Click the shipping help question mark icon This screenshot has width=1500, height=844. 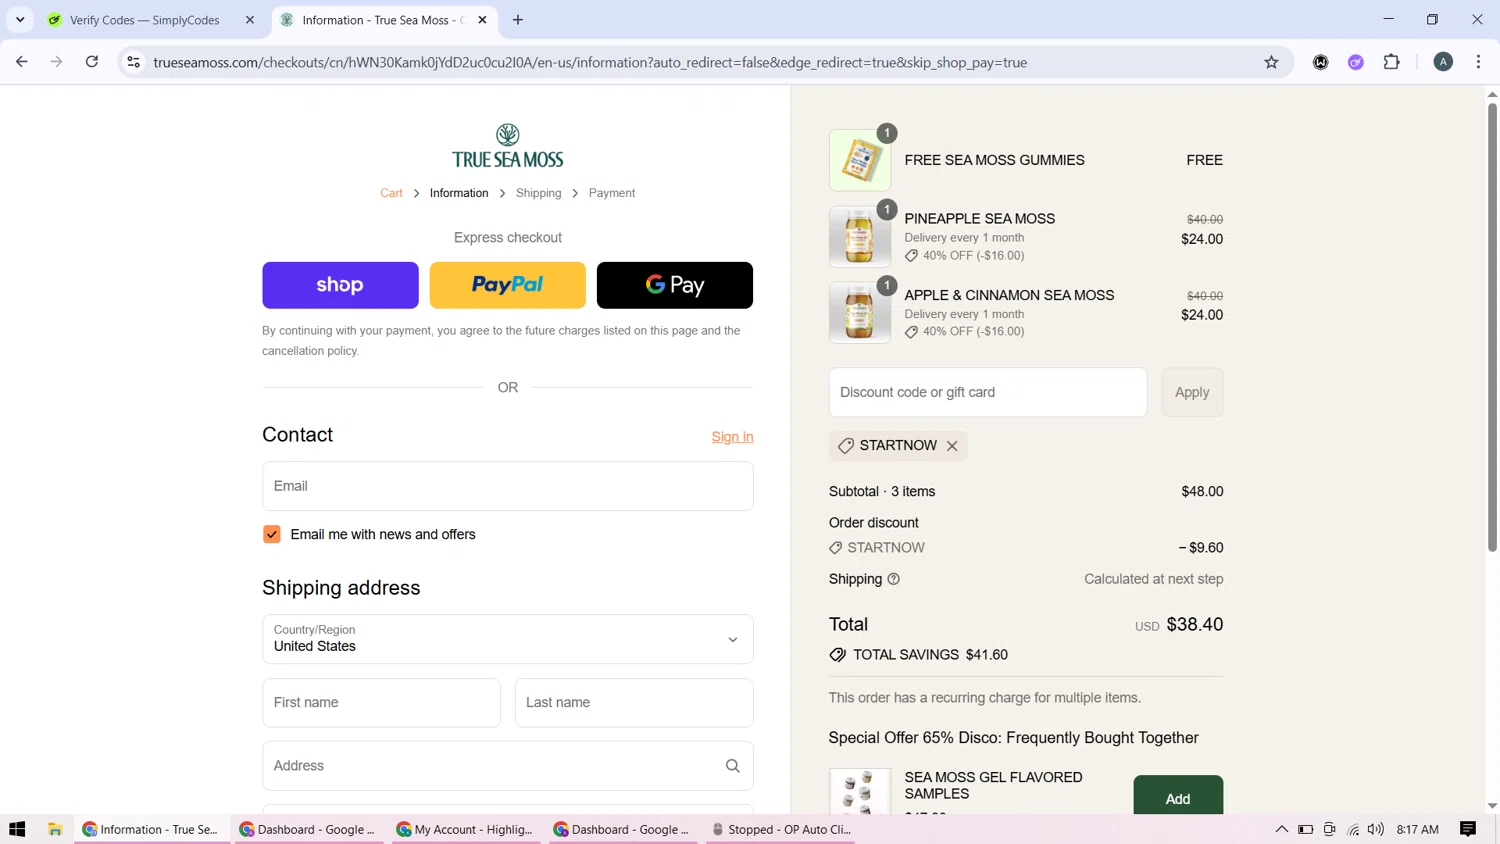(893, 579)
